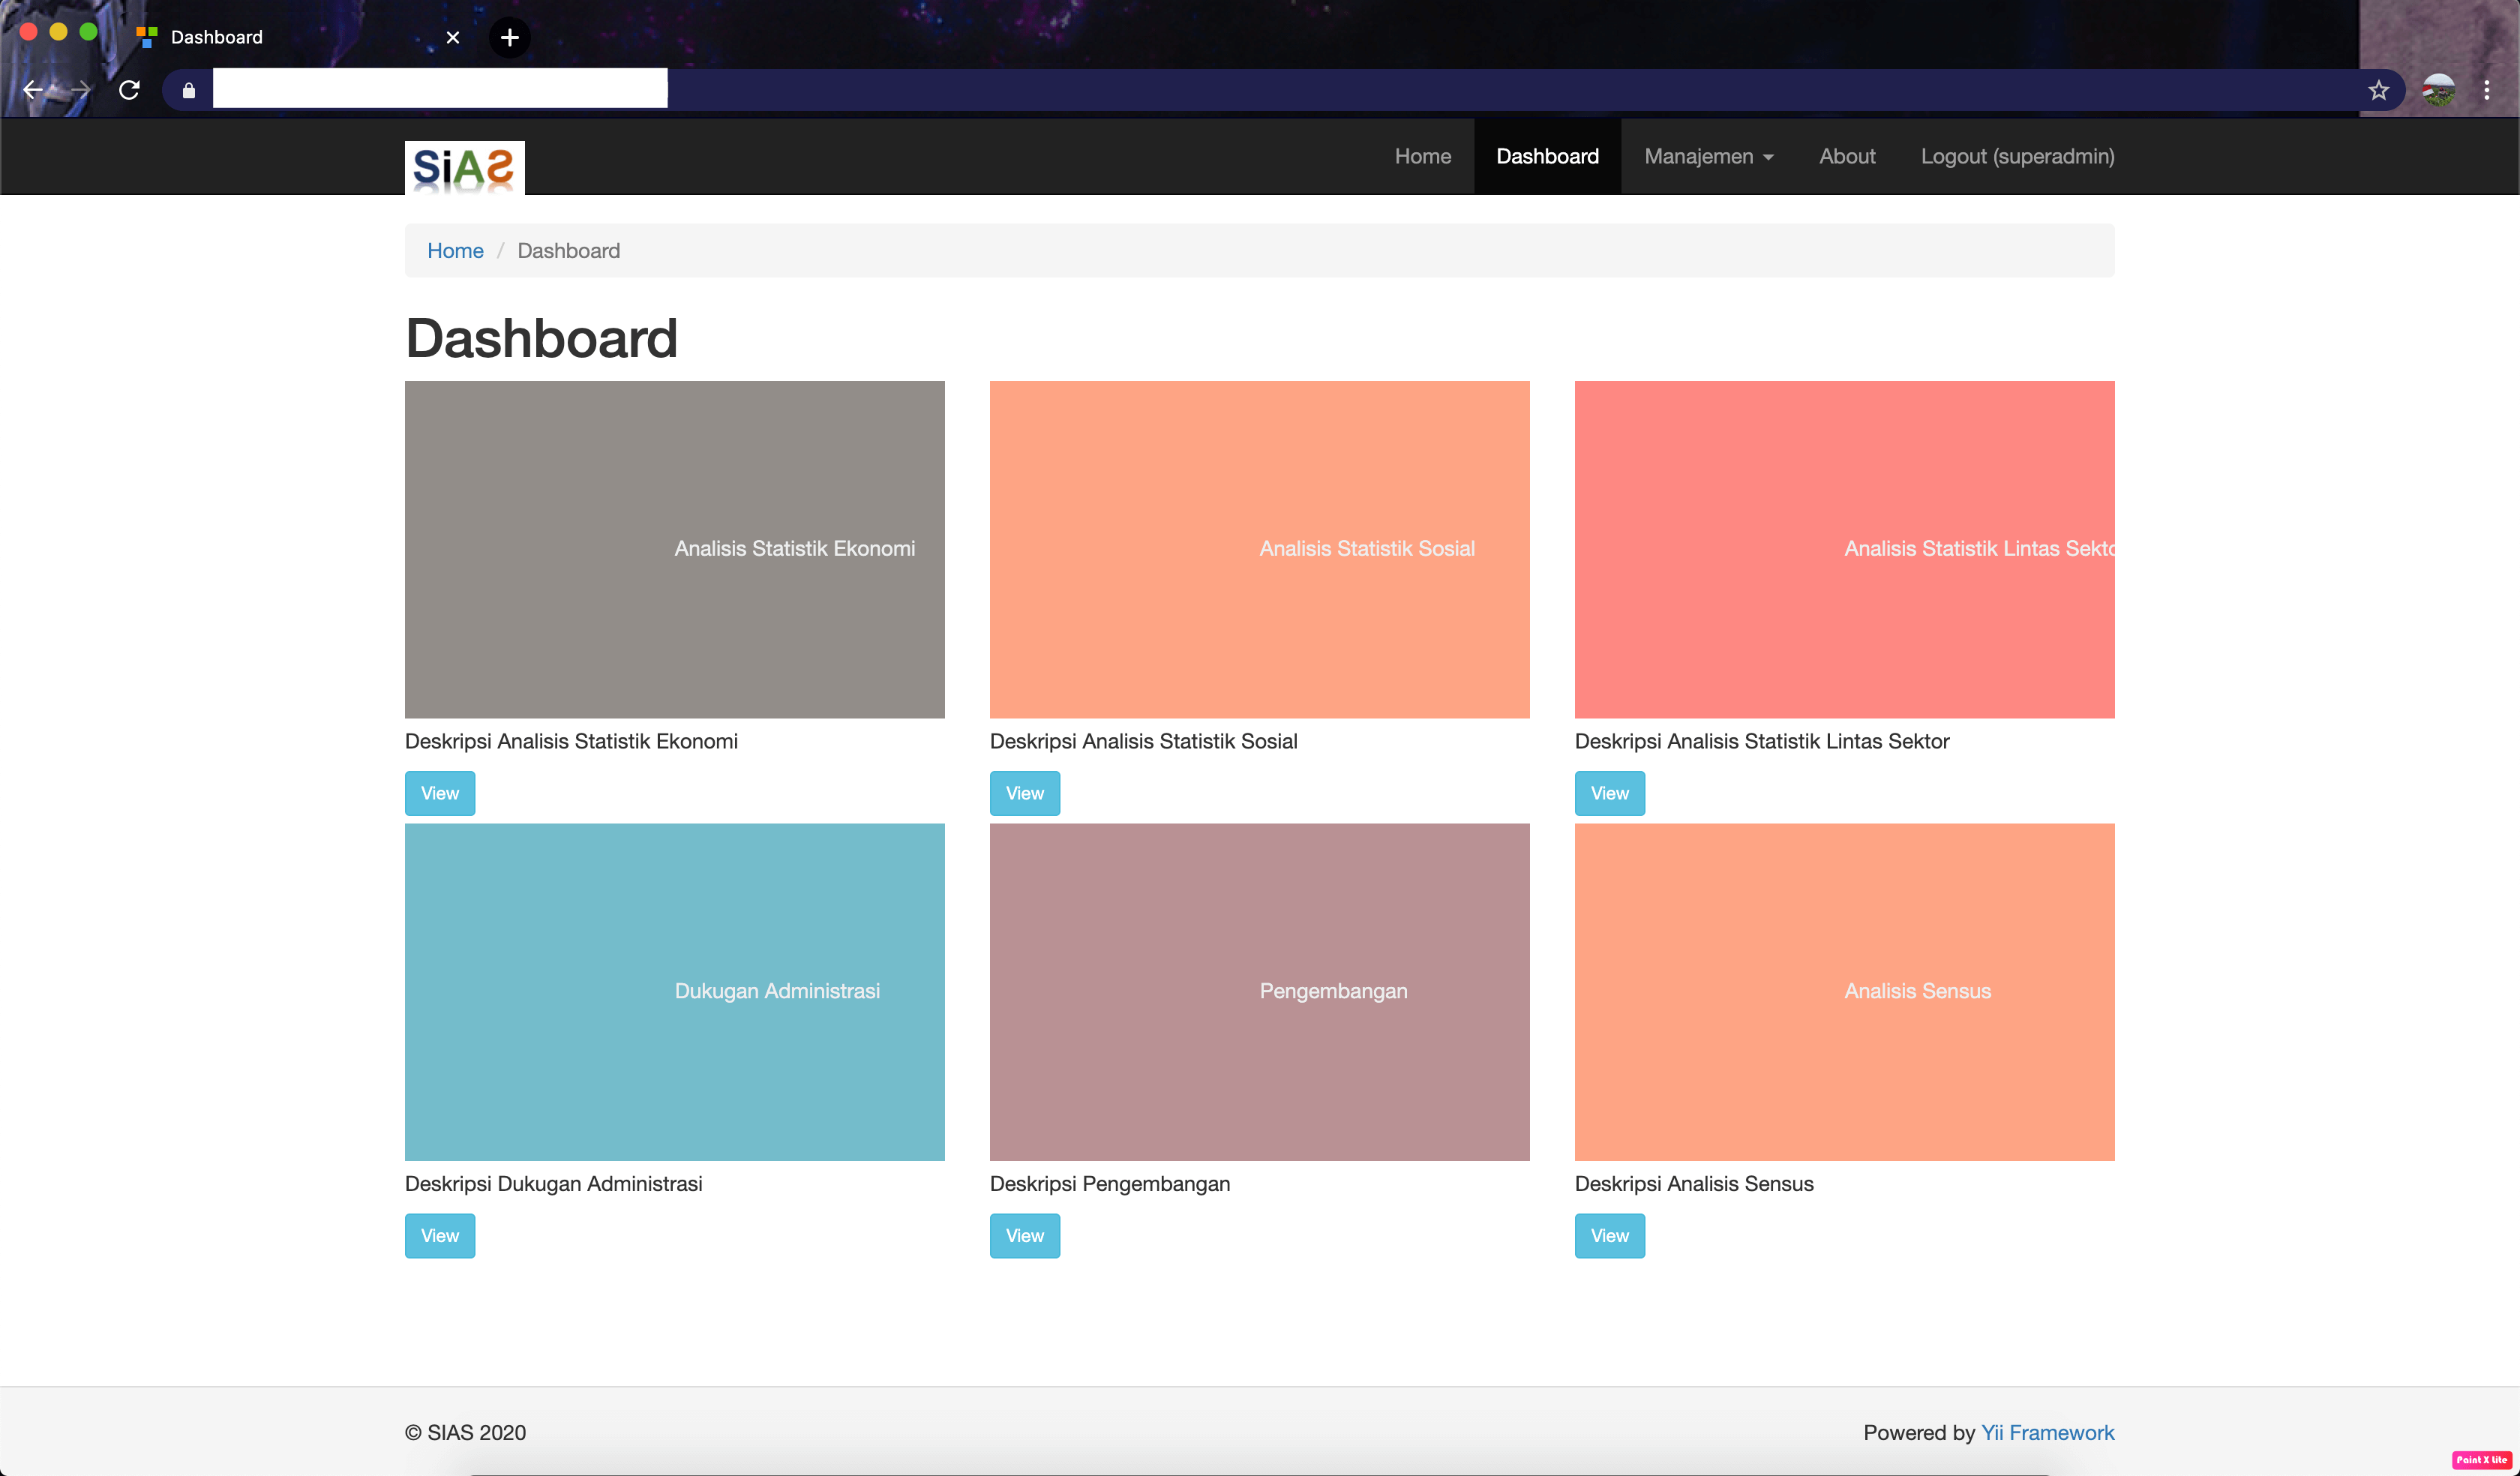Select Dashboard in the top navbar
Viewport: 2520px width, 1476px height.
point(1547,157)
